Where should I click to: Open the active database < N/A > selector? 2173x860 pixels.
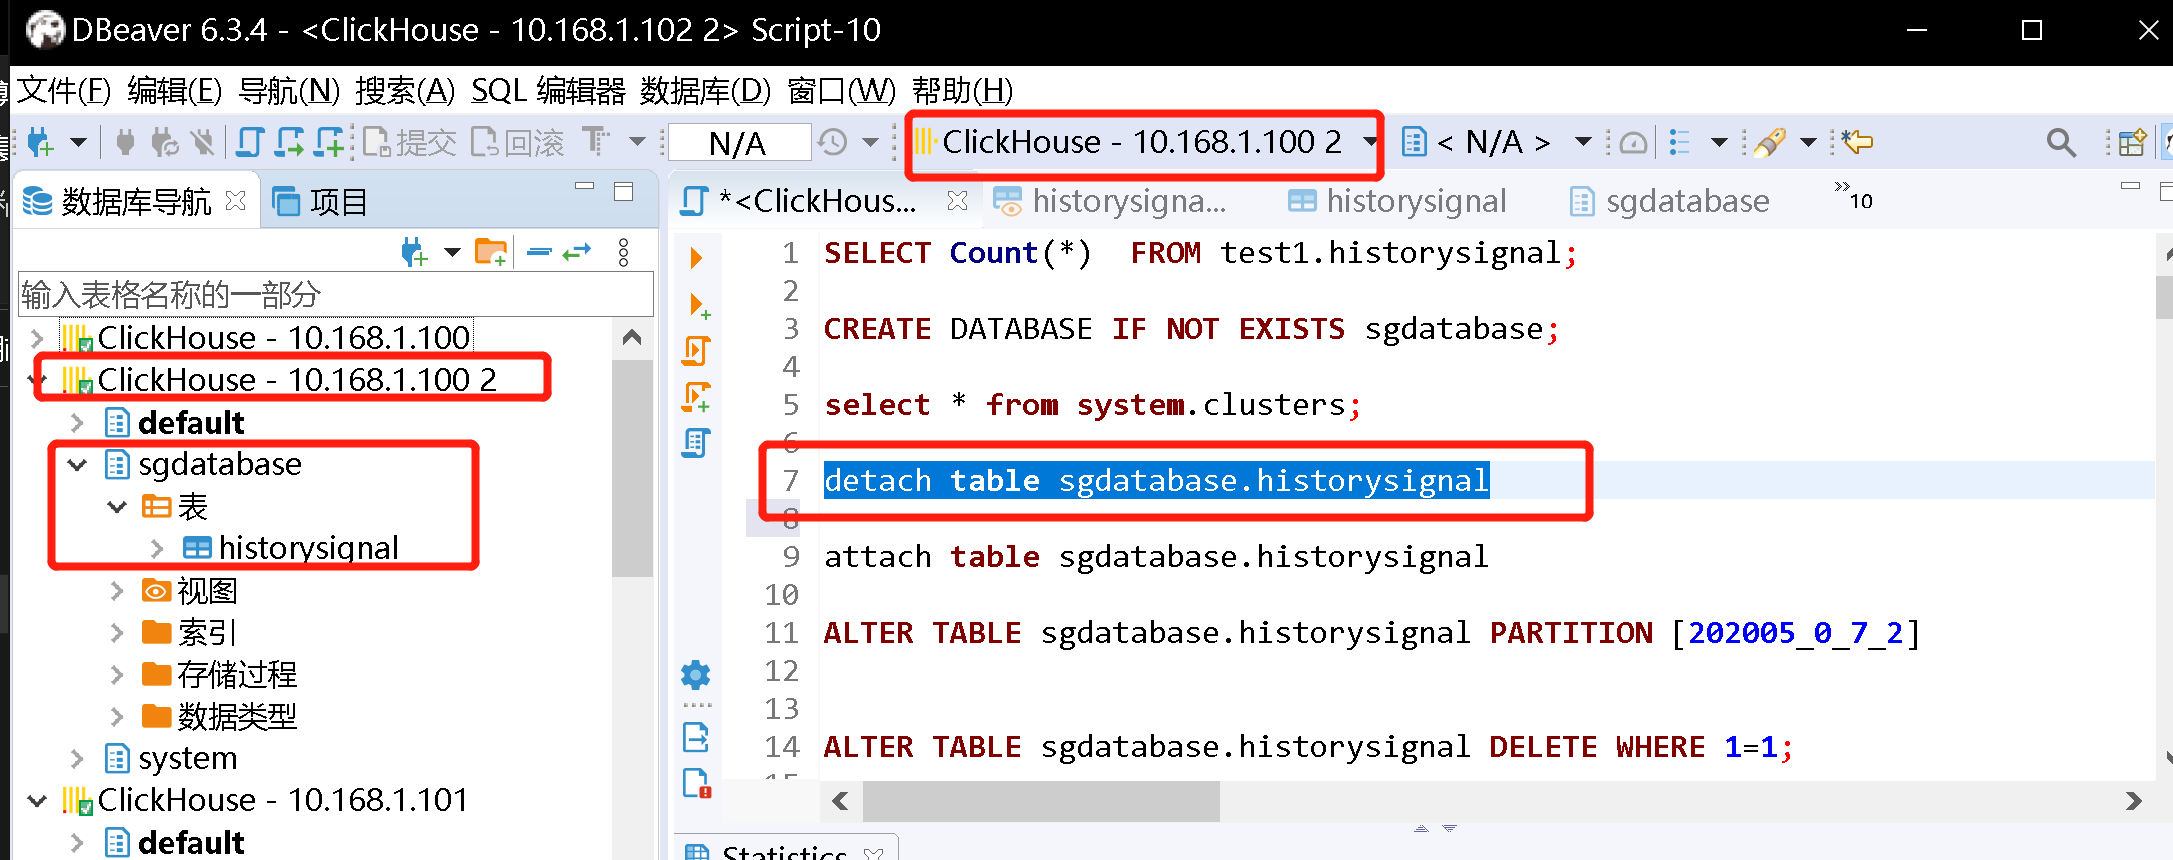(x=1497, y=142)
